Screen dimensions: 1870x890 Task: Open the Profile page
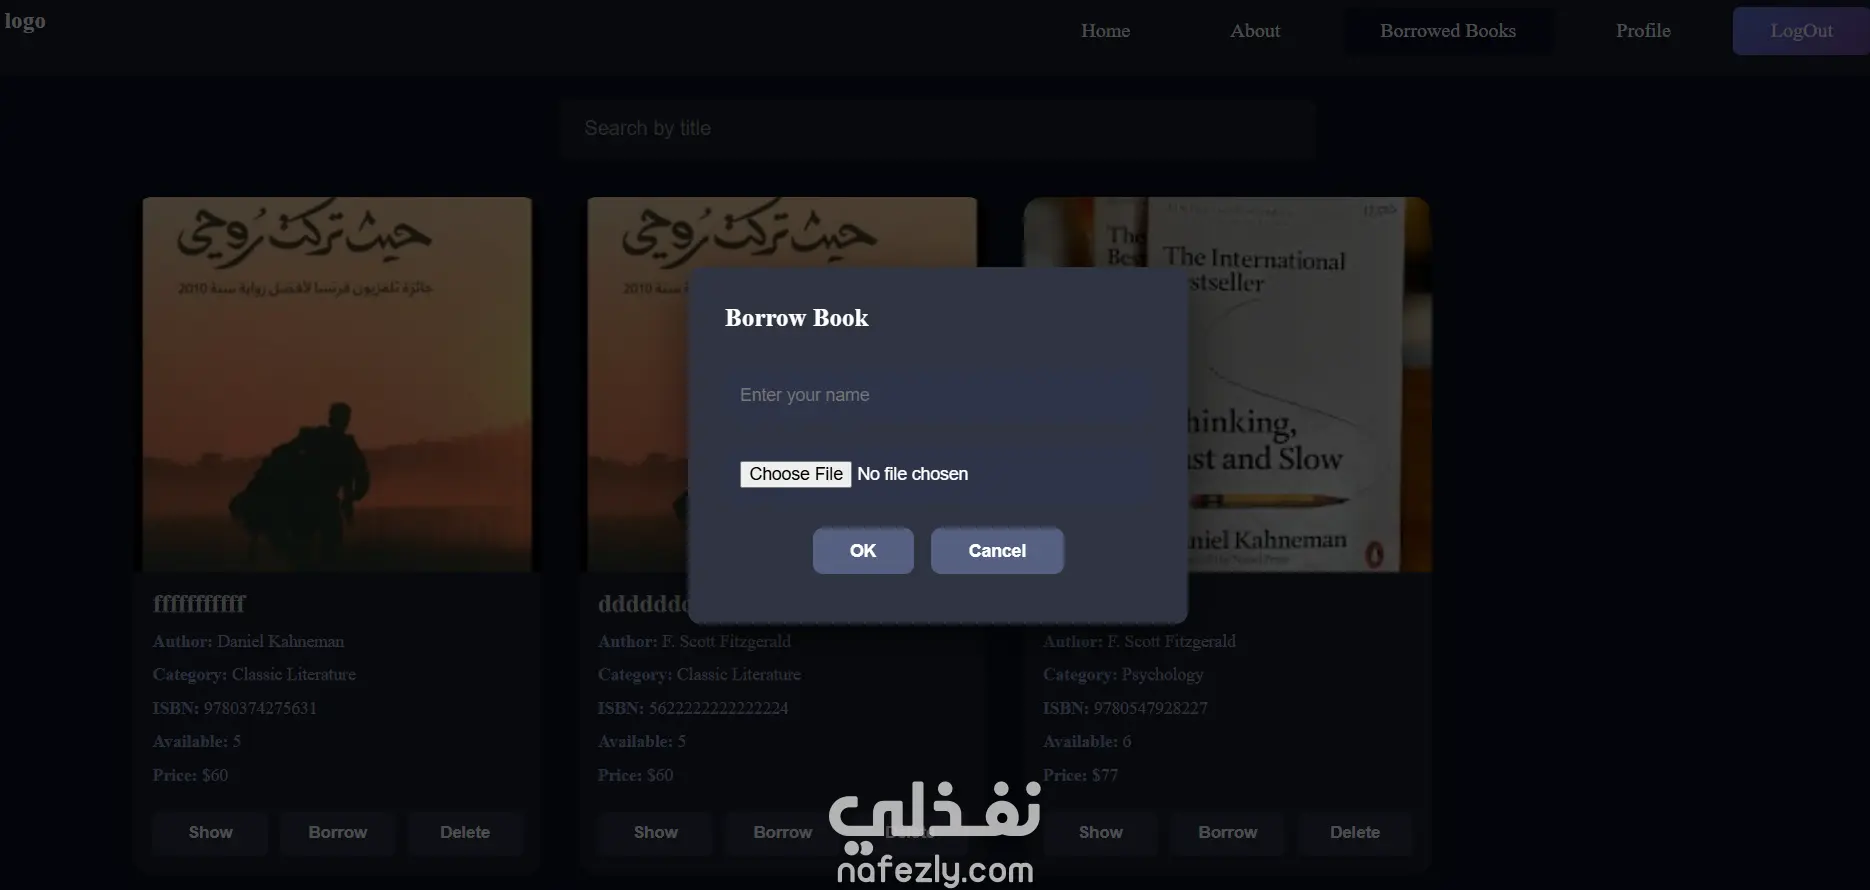(x=1643, y=31)
